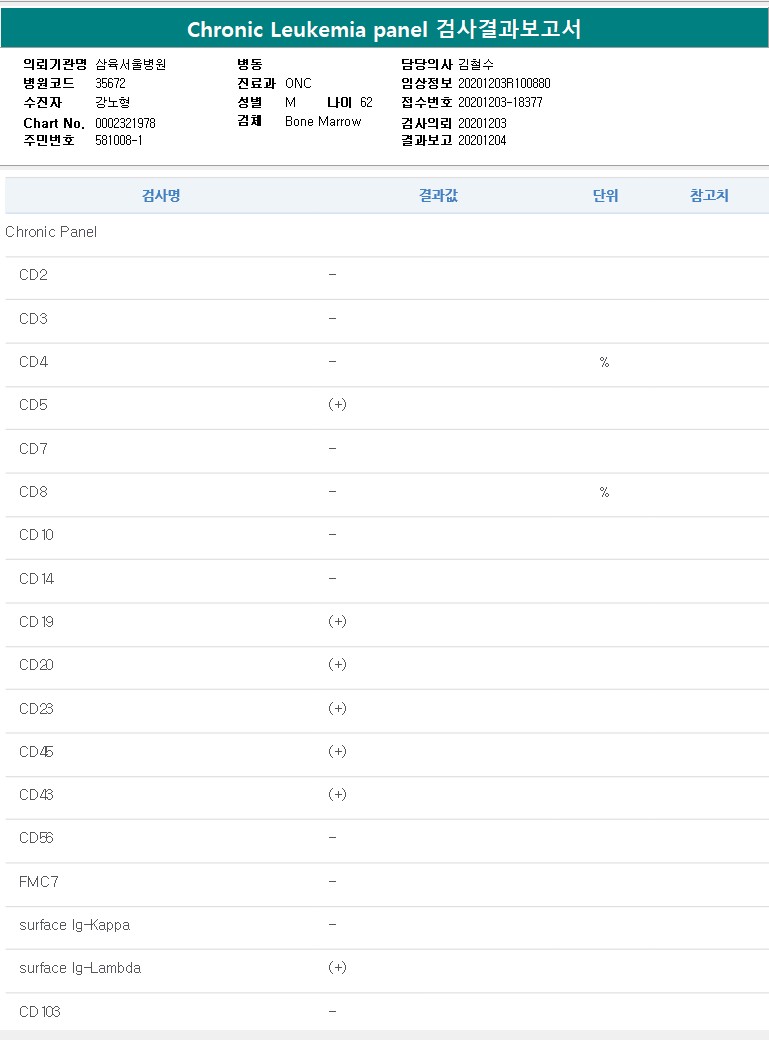Viewport: 769px width, 1040px height.
Task: Click the 결과값 column header
Action: (439, 196)
